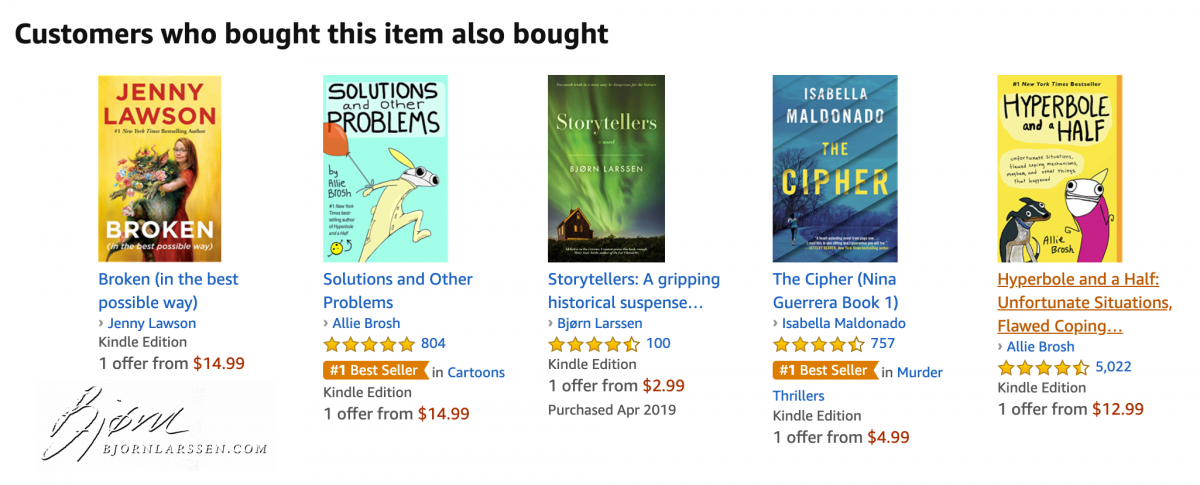Open the 5,022 reviews count link
The width and height of the screenshot is (1200, 485).
[x=1113, y=367]
